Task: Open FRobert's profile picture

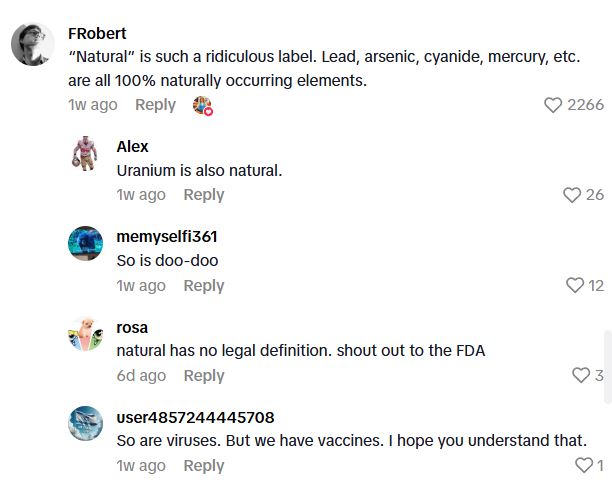Action: pyautogui.click(x=32, y=44)
